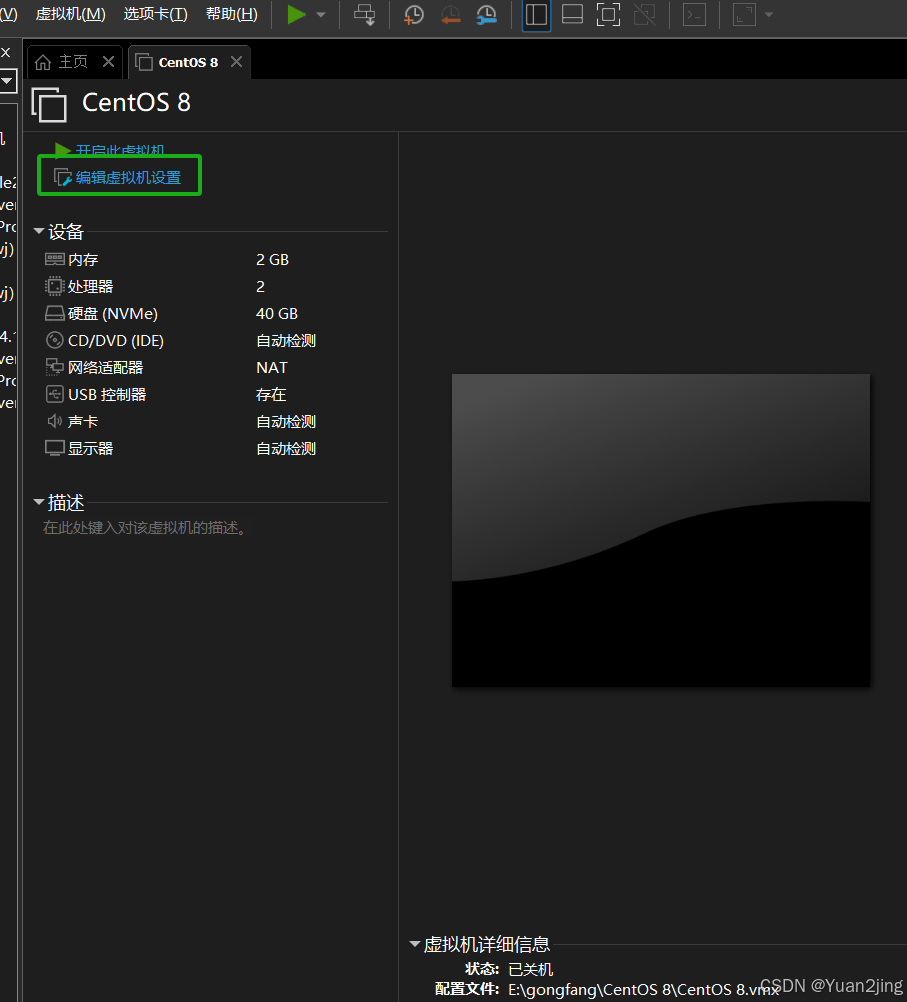907x1002 pixels.
Task: Click the send Ctrl+Alt+Del toolbar icon
Action: [x=365, y=14]
